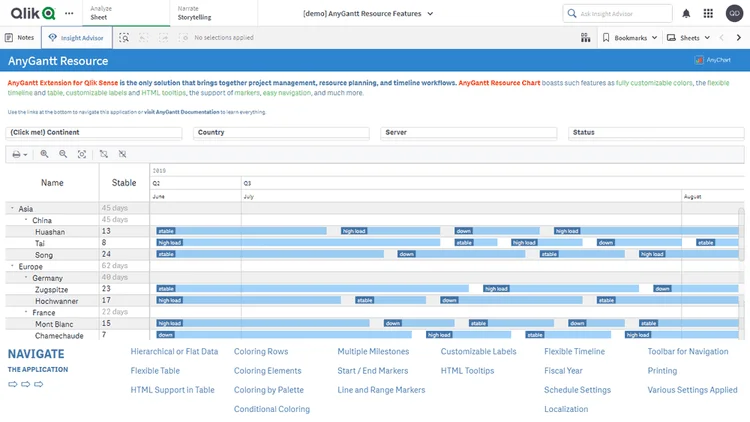Open Various Settings Applied sheet
This screenshot has width=750, height=422.
coord(692,390)
